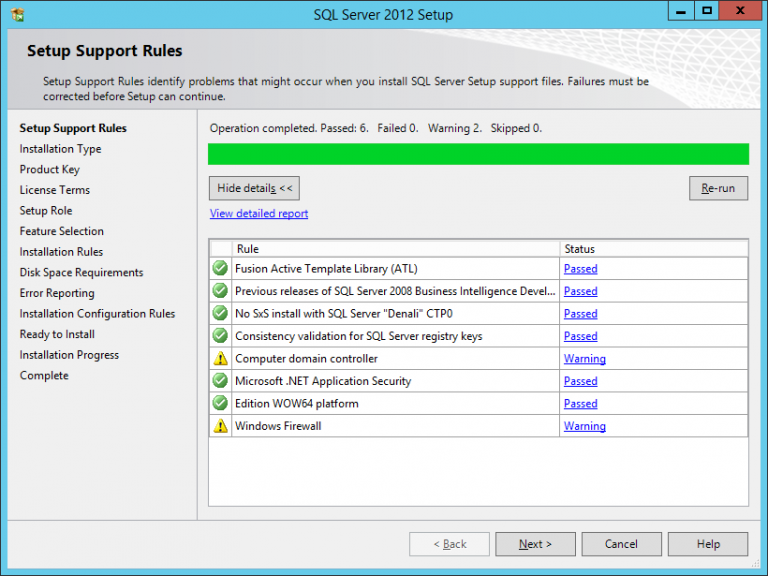Open Passed link for Microsoft .NET Application Security
The image size is (768, 576).
point(580,382)
